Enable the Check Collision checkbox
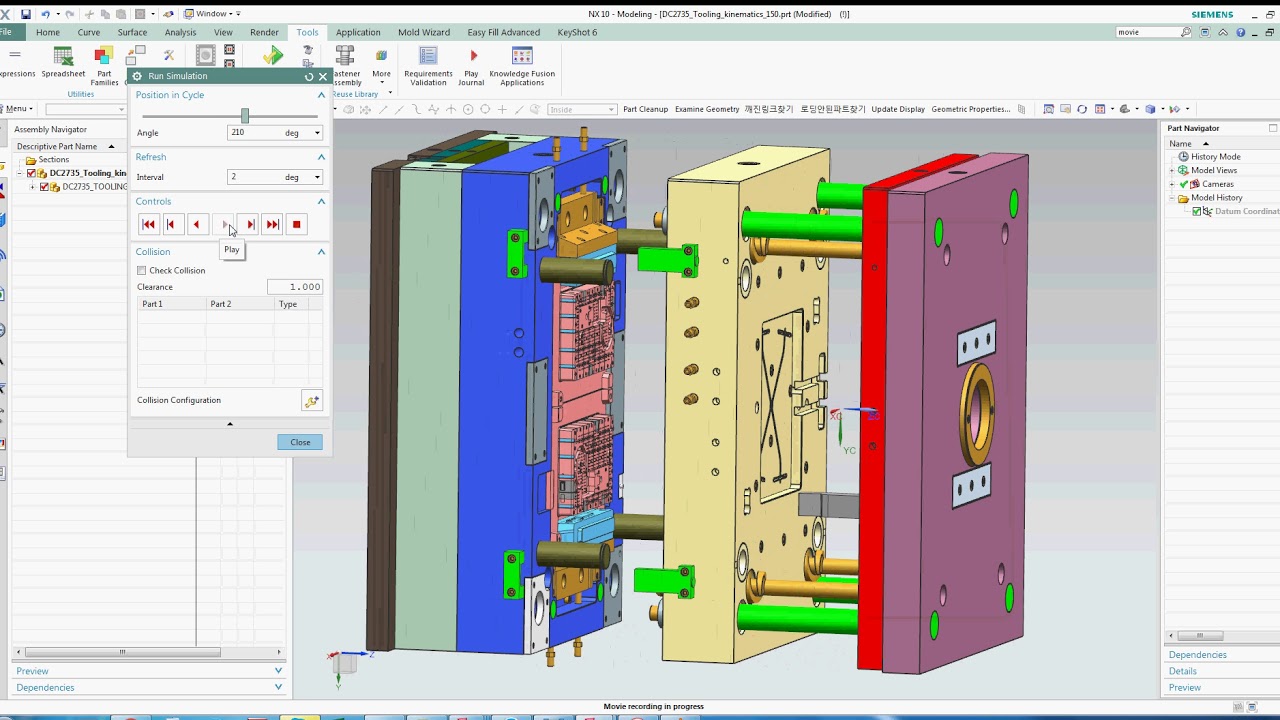The height and width of the screenshot is (720, 1280). tap(141, 271)
